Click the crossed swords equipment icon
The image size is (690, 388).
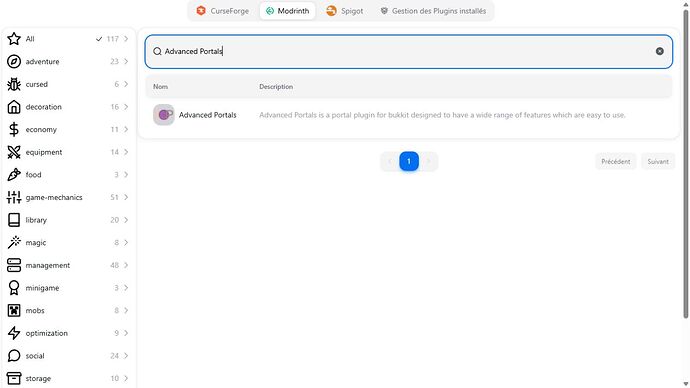pyautogui.click(x=14, y=152)
